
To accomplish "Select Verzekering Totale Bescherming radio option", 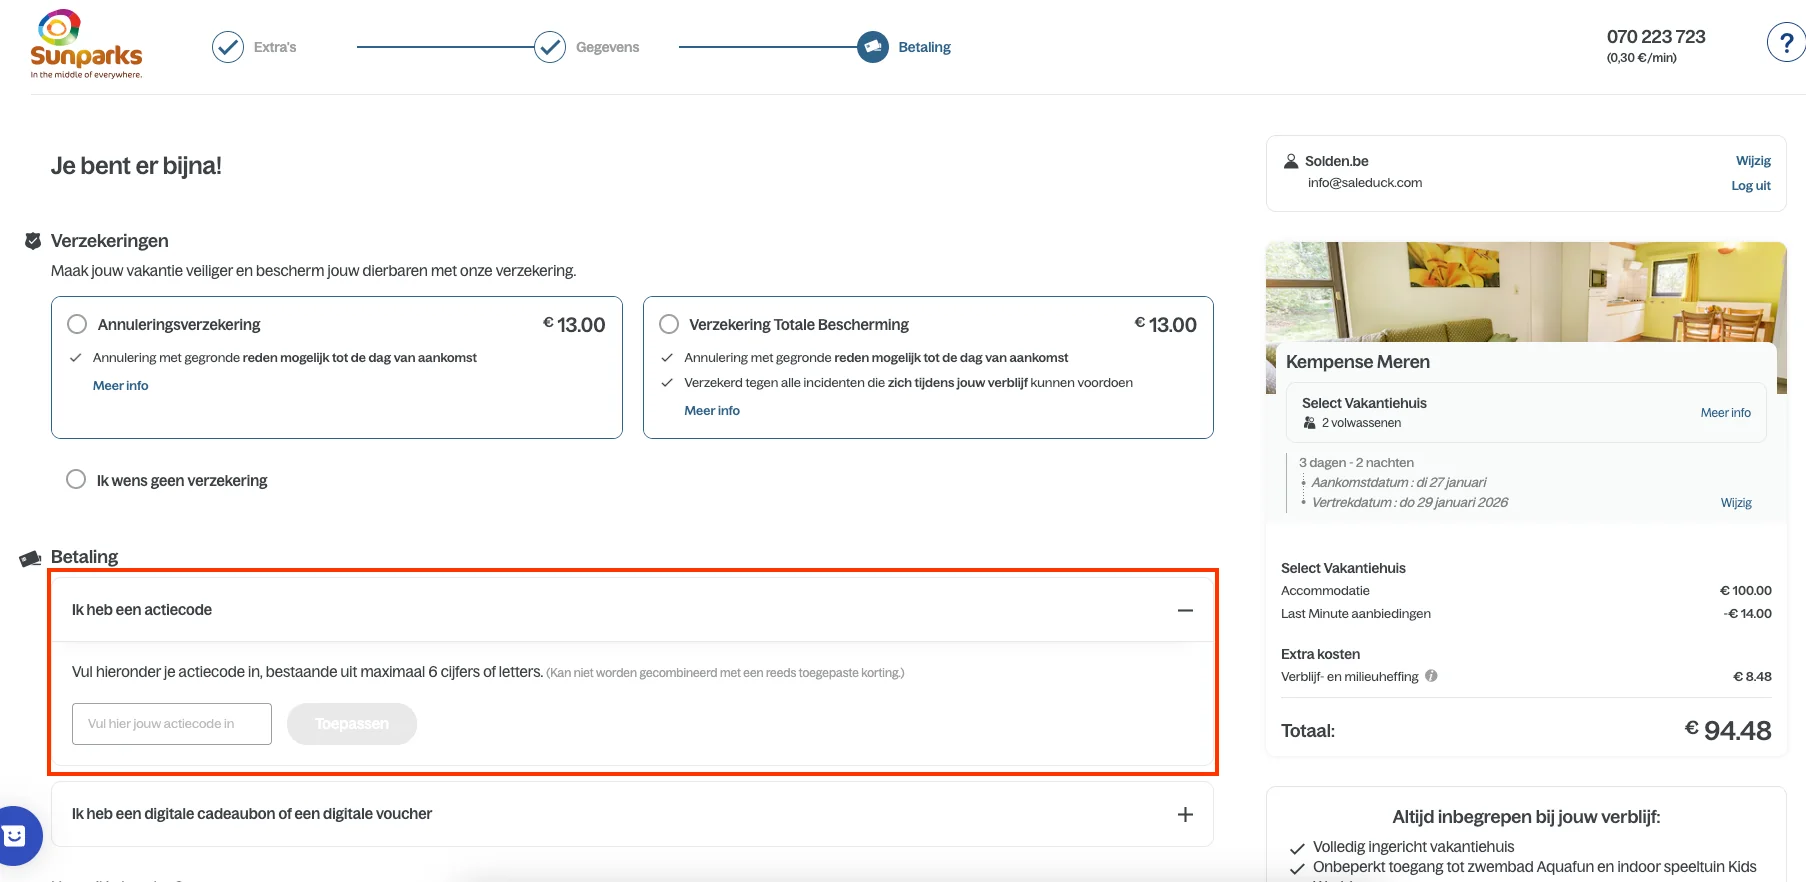I will coord(669,324).
